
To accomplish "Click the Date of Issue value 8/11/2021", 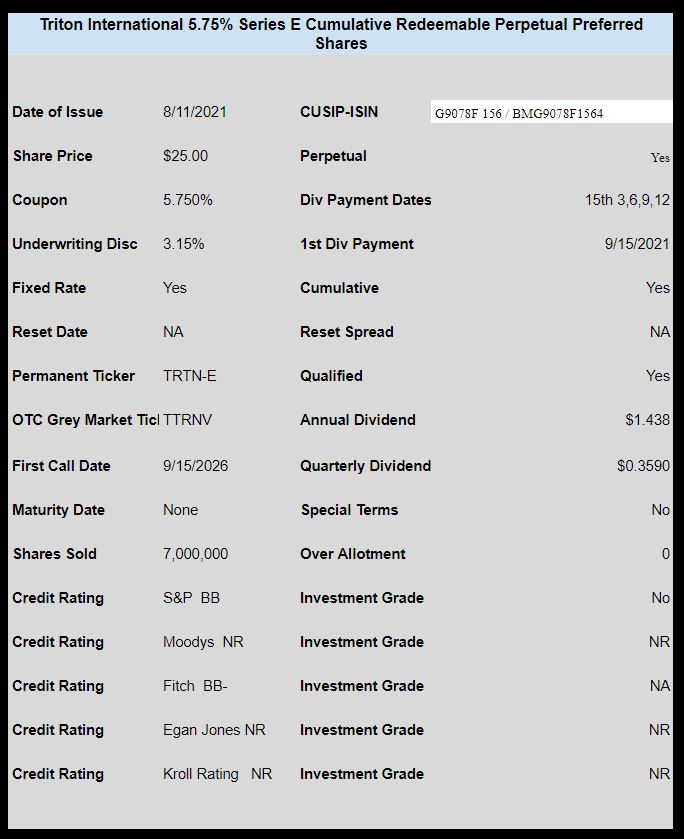I will pos(195,112).
